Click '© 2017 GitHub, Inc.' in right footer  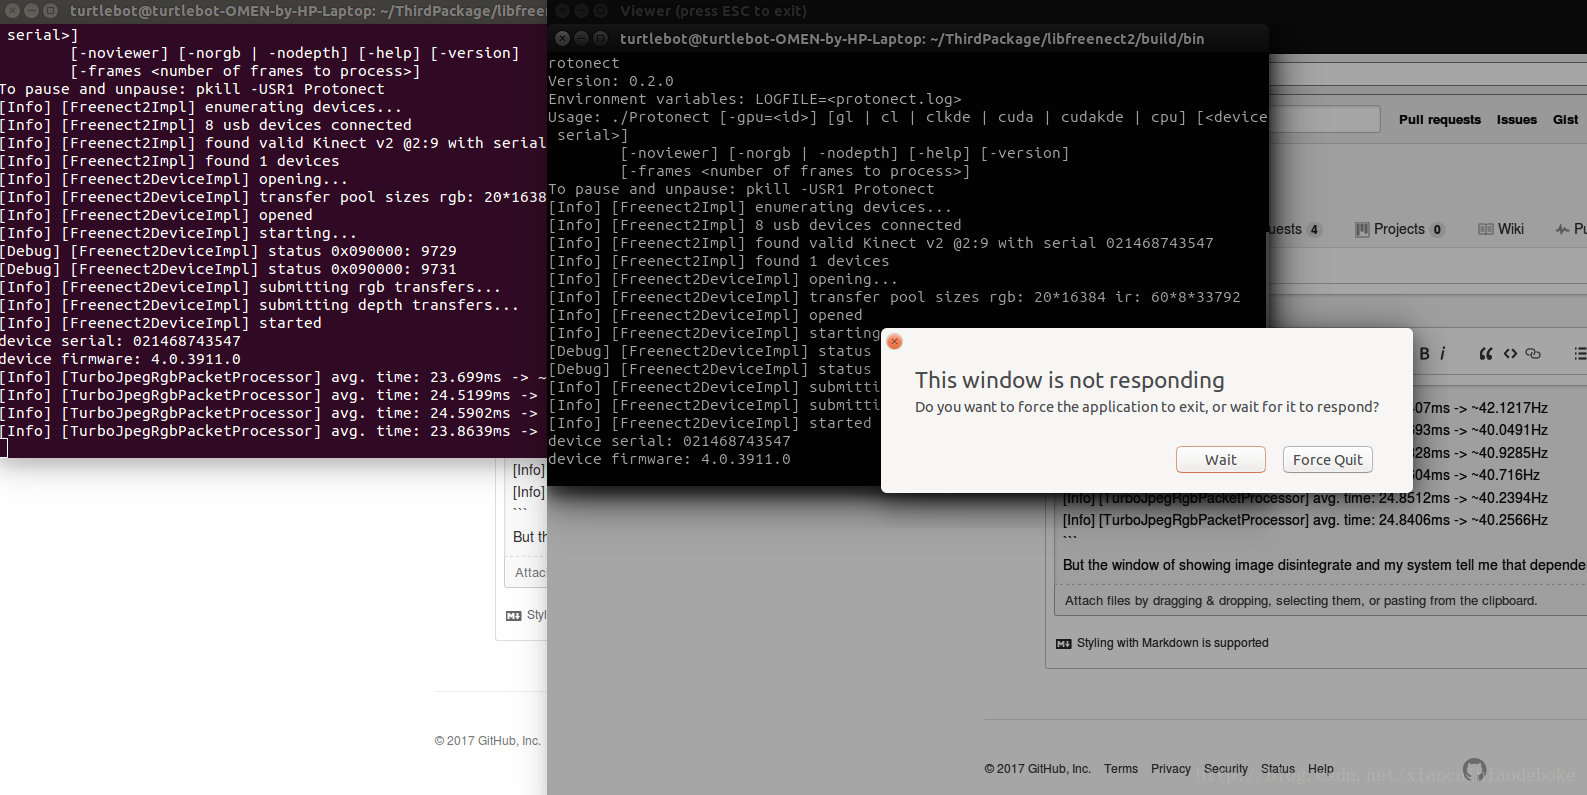click(1037, 769)
